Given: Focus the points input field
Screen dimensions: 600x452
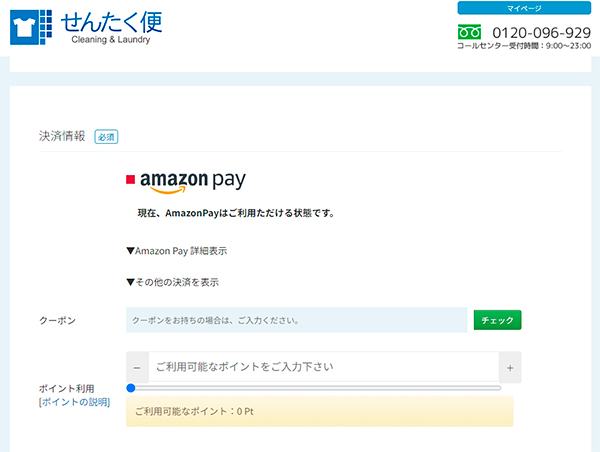Looking at the screenshot, I should 324,367.
